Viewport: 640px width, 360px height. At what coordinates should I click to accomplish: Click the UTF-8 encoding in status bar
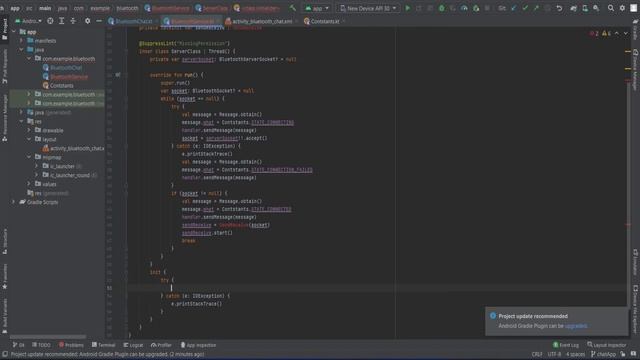coord(554,354)
